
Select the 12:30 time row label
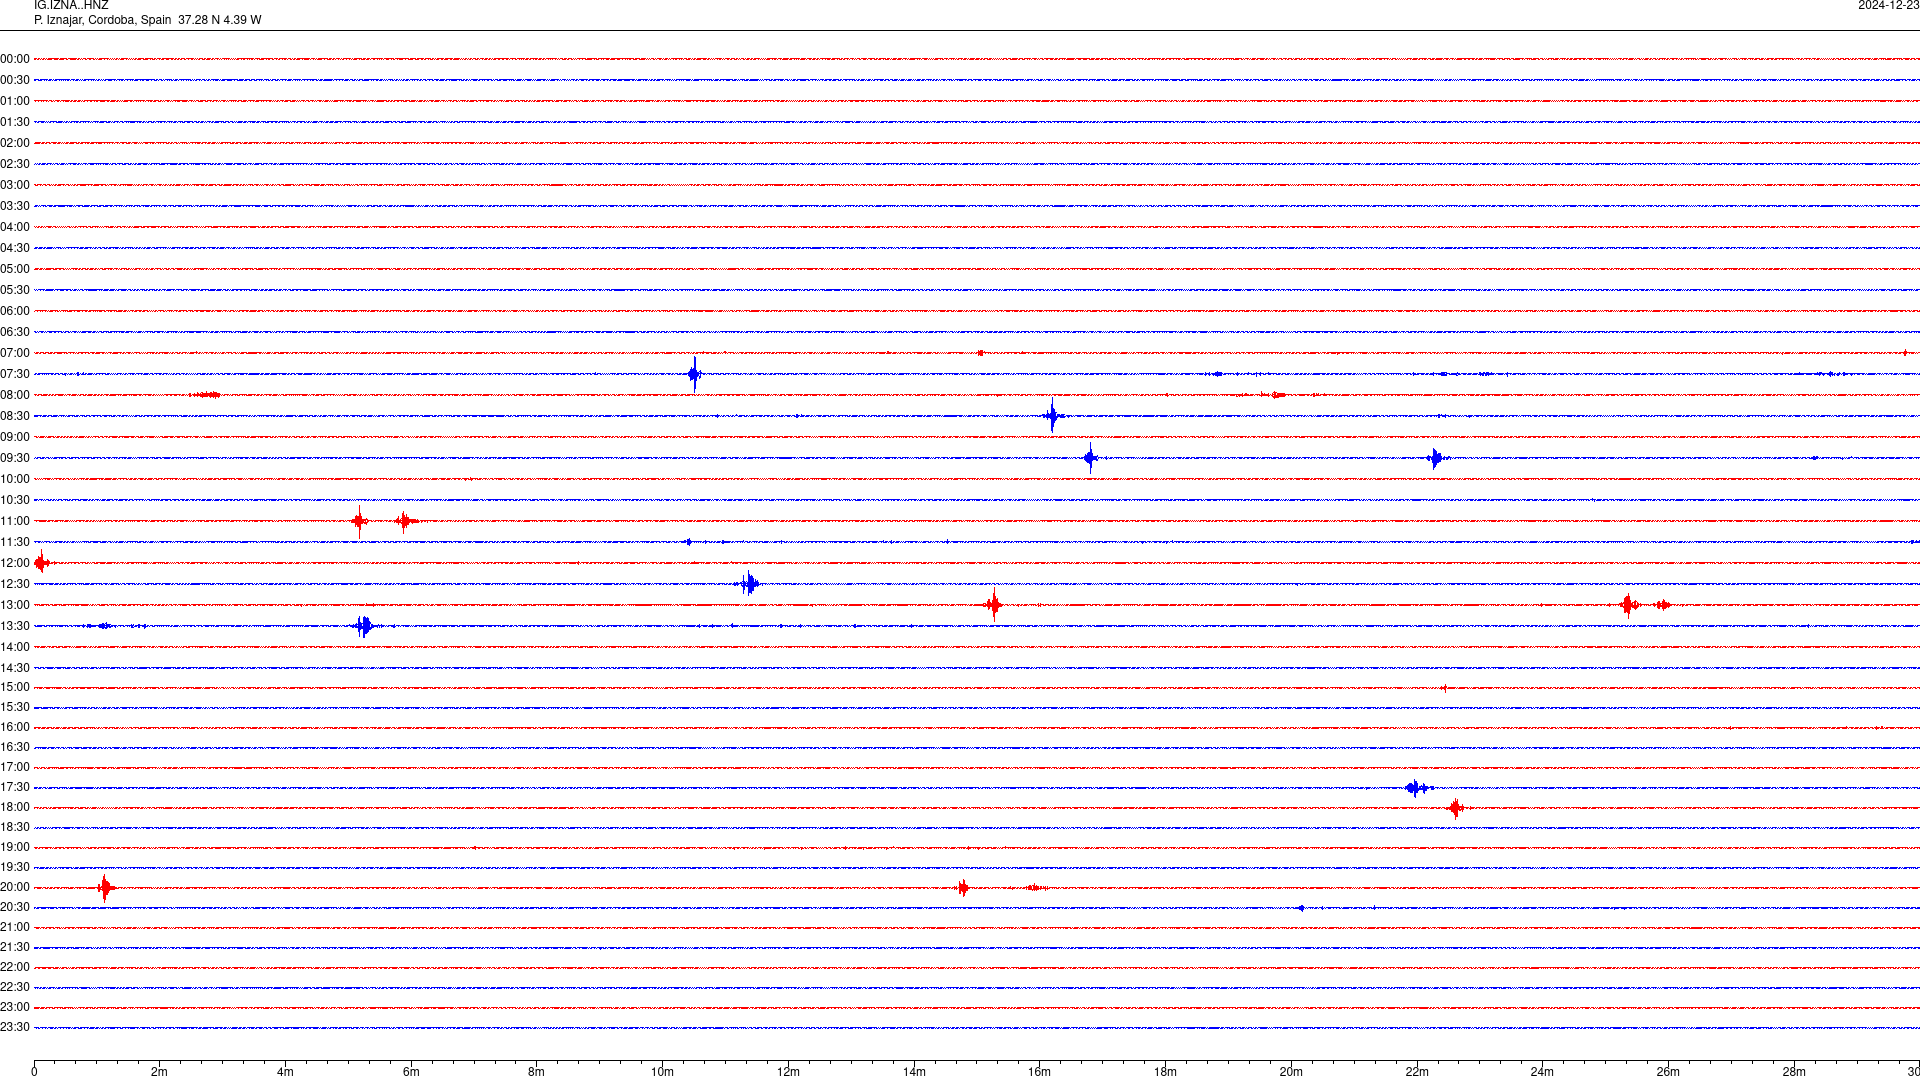pyautogui.click(x=15, y=584)
